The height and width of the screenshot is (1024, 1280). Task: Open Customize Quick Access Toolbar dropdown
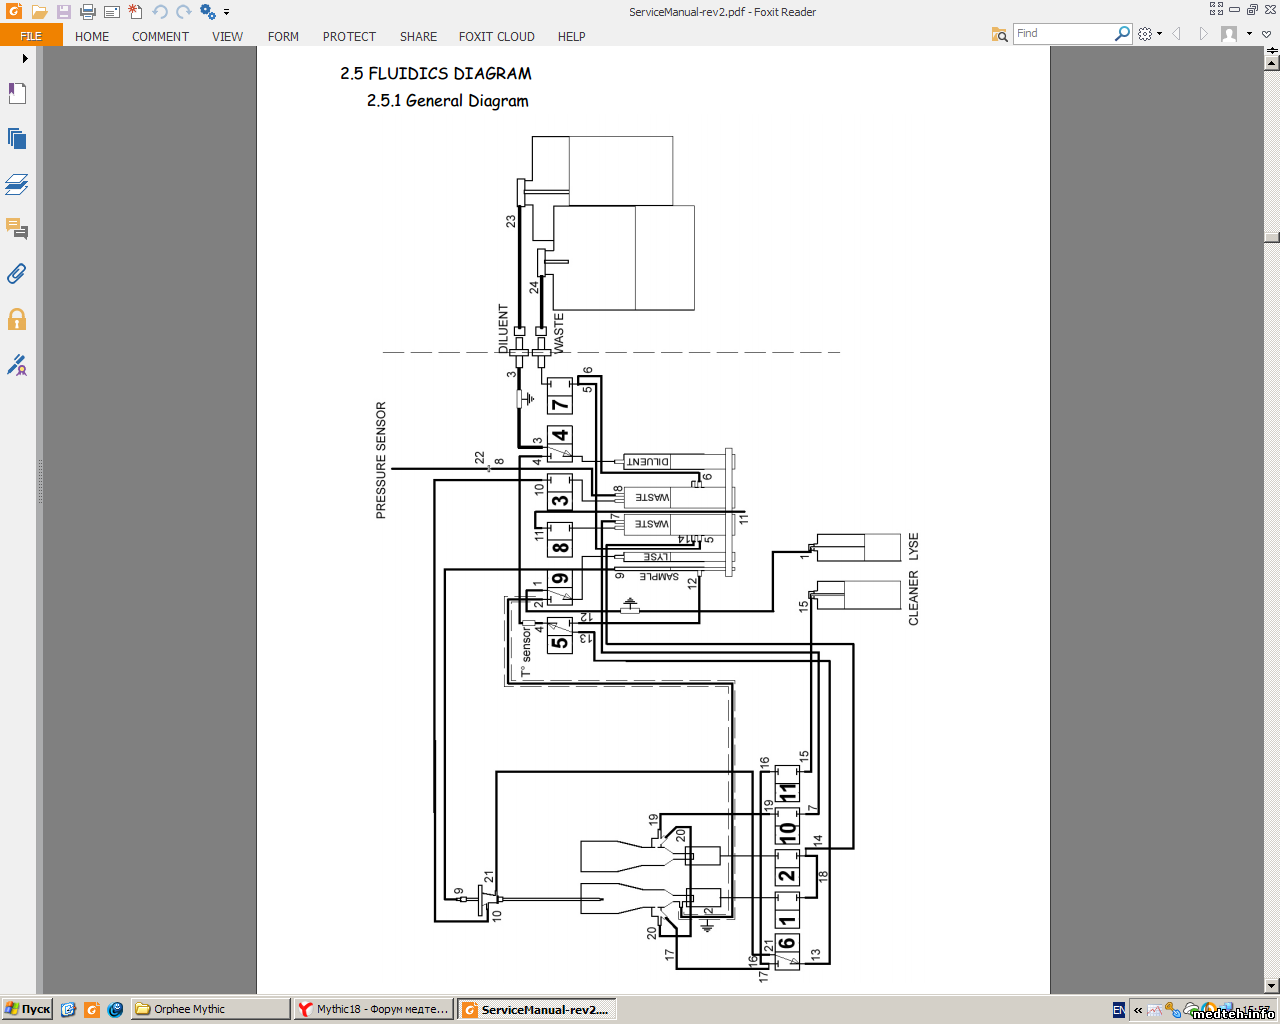(227, 12)
